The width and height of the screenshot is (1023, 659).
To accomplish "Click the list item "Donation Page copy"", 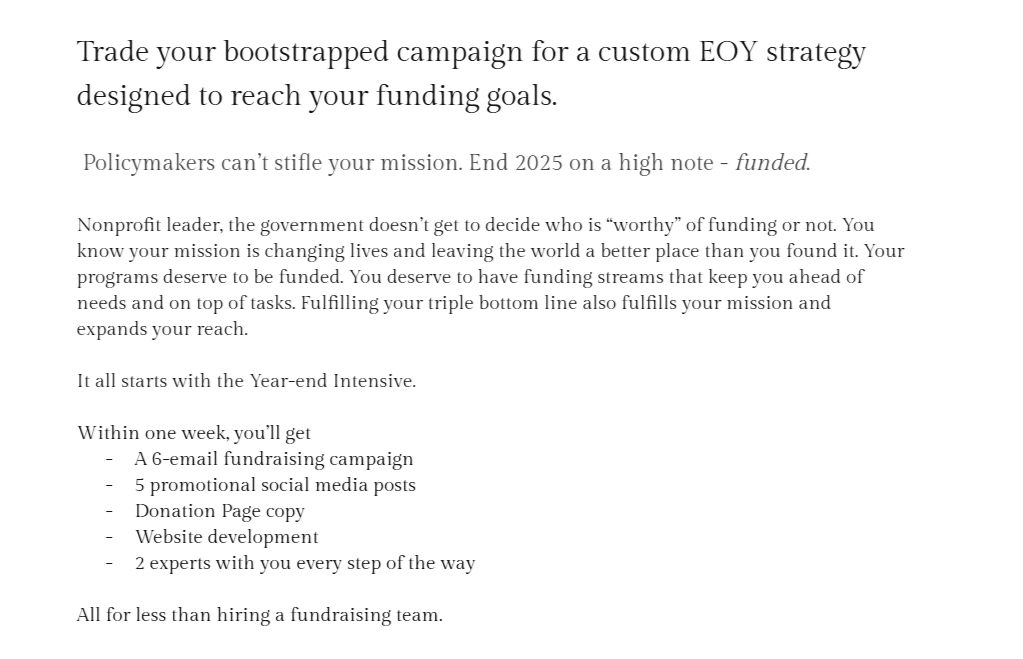I will coord(220,511).
